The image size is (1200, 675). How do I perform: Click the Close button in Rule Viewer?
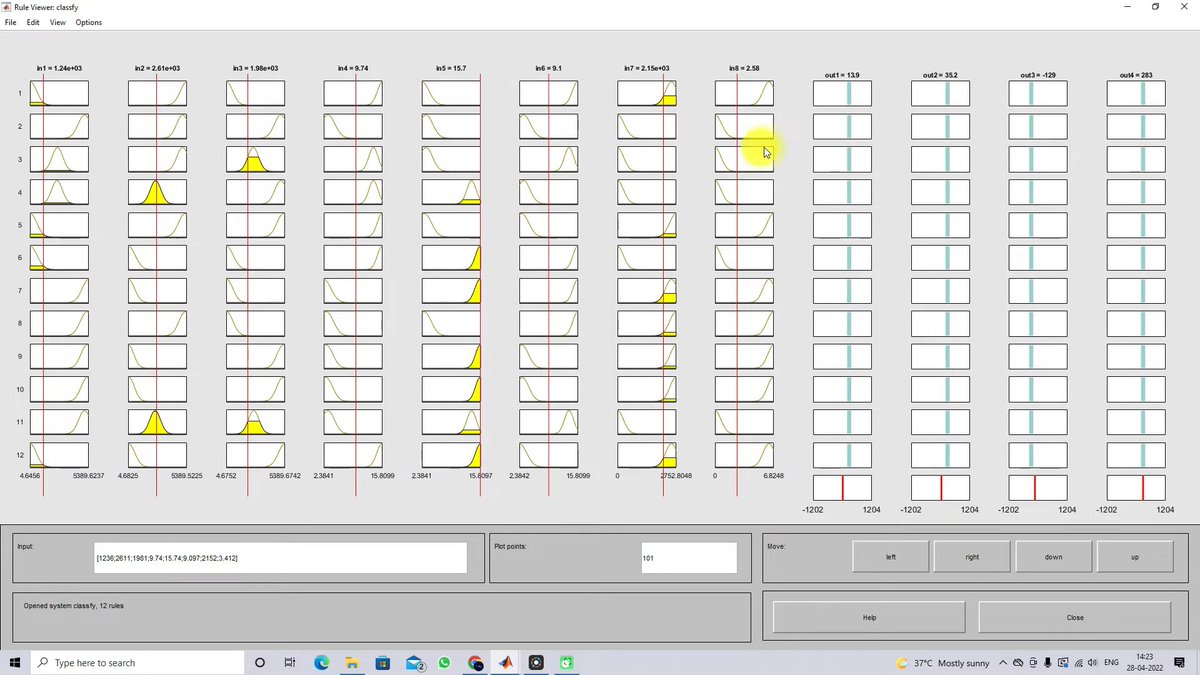(1075, 617)
